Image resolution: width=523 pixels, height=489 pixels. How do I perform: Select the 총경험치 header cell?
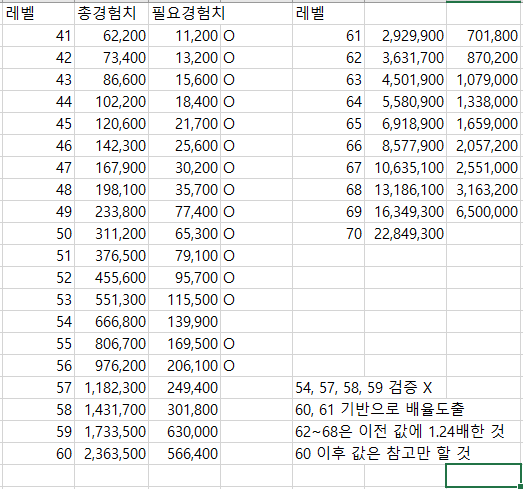[x=111, y=14]
